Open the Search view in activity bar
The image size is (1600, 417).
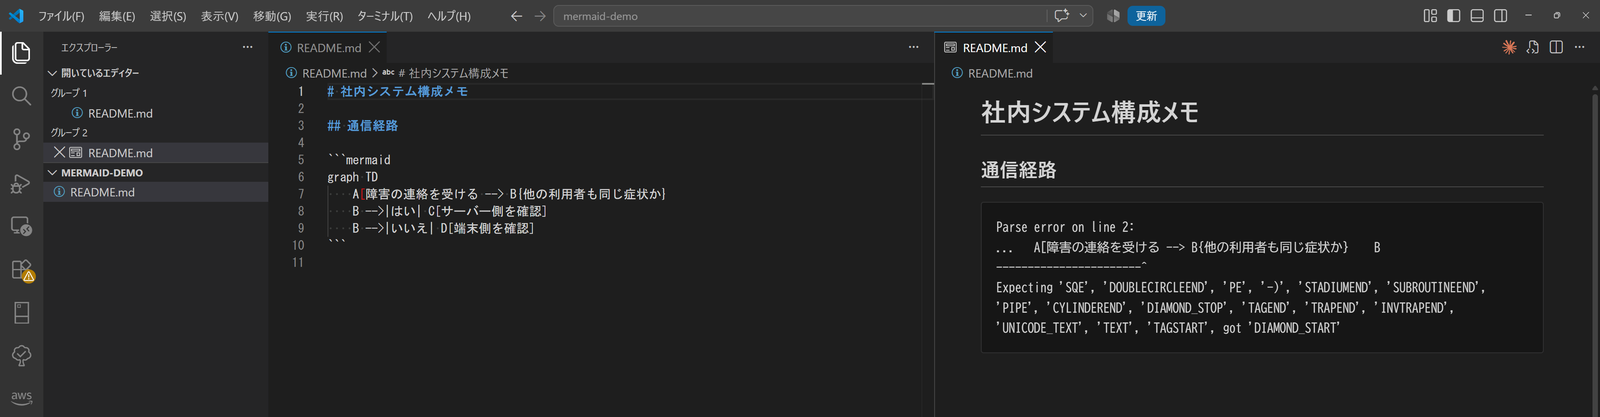(x=21, y=96)
